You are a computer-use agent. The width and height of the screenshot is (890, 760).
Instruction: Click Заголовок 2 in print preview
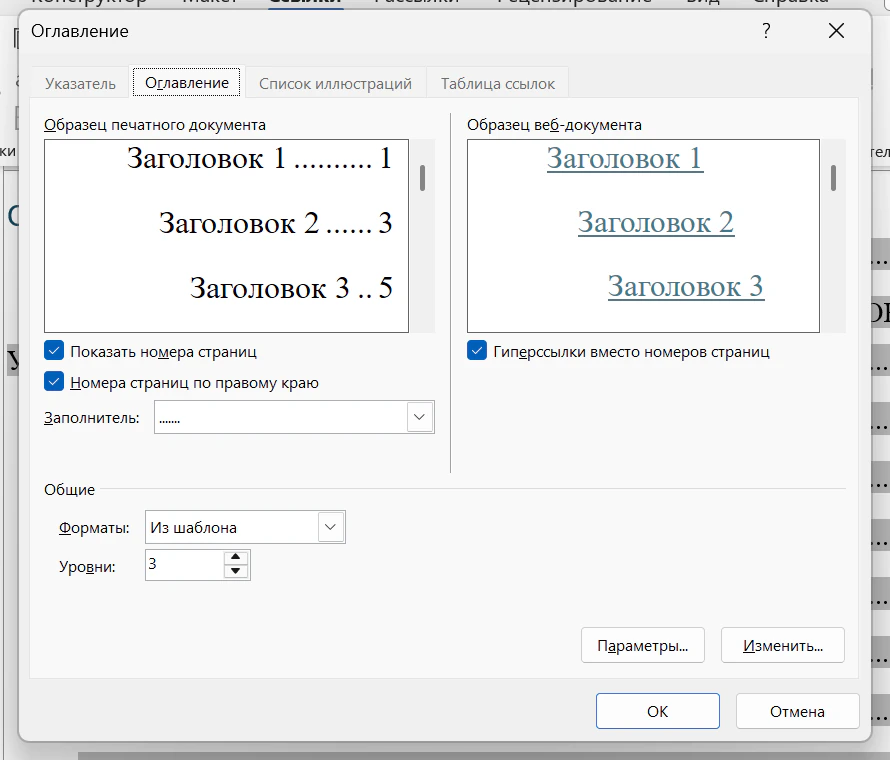[239, 222]
